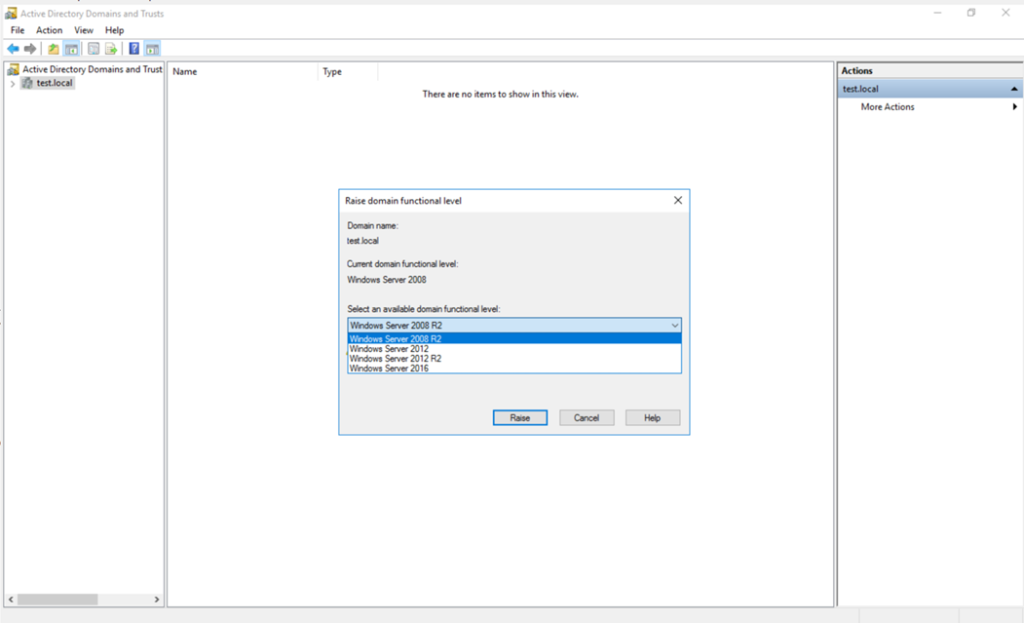Select Active Directory Domains and Trusts root node

92,69
